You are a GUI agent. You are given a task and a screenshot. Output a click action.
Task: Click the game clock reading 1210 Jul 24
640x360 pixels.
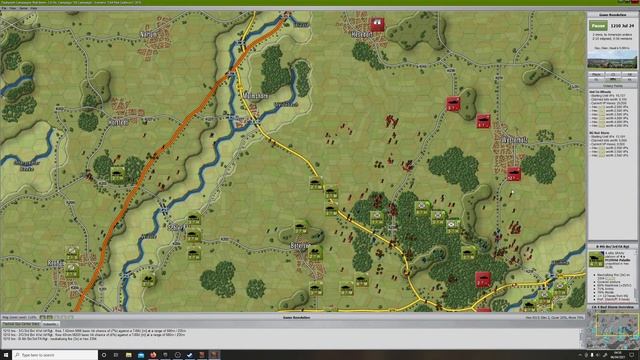click(622, 26)
